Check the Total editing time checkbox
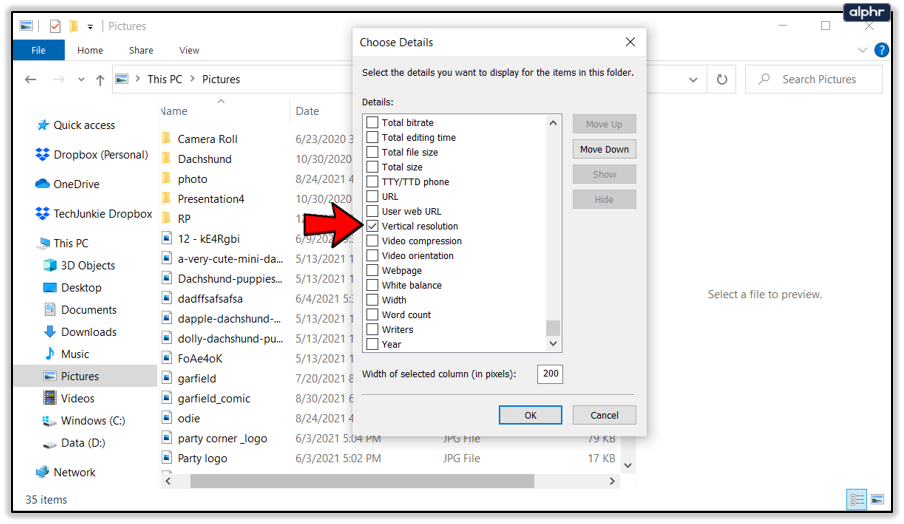 372,137
